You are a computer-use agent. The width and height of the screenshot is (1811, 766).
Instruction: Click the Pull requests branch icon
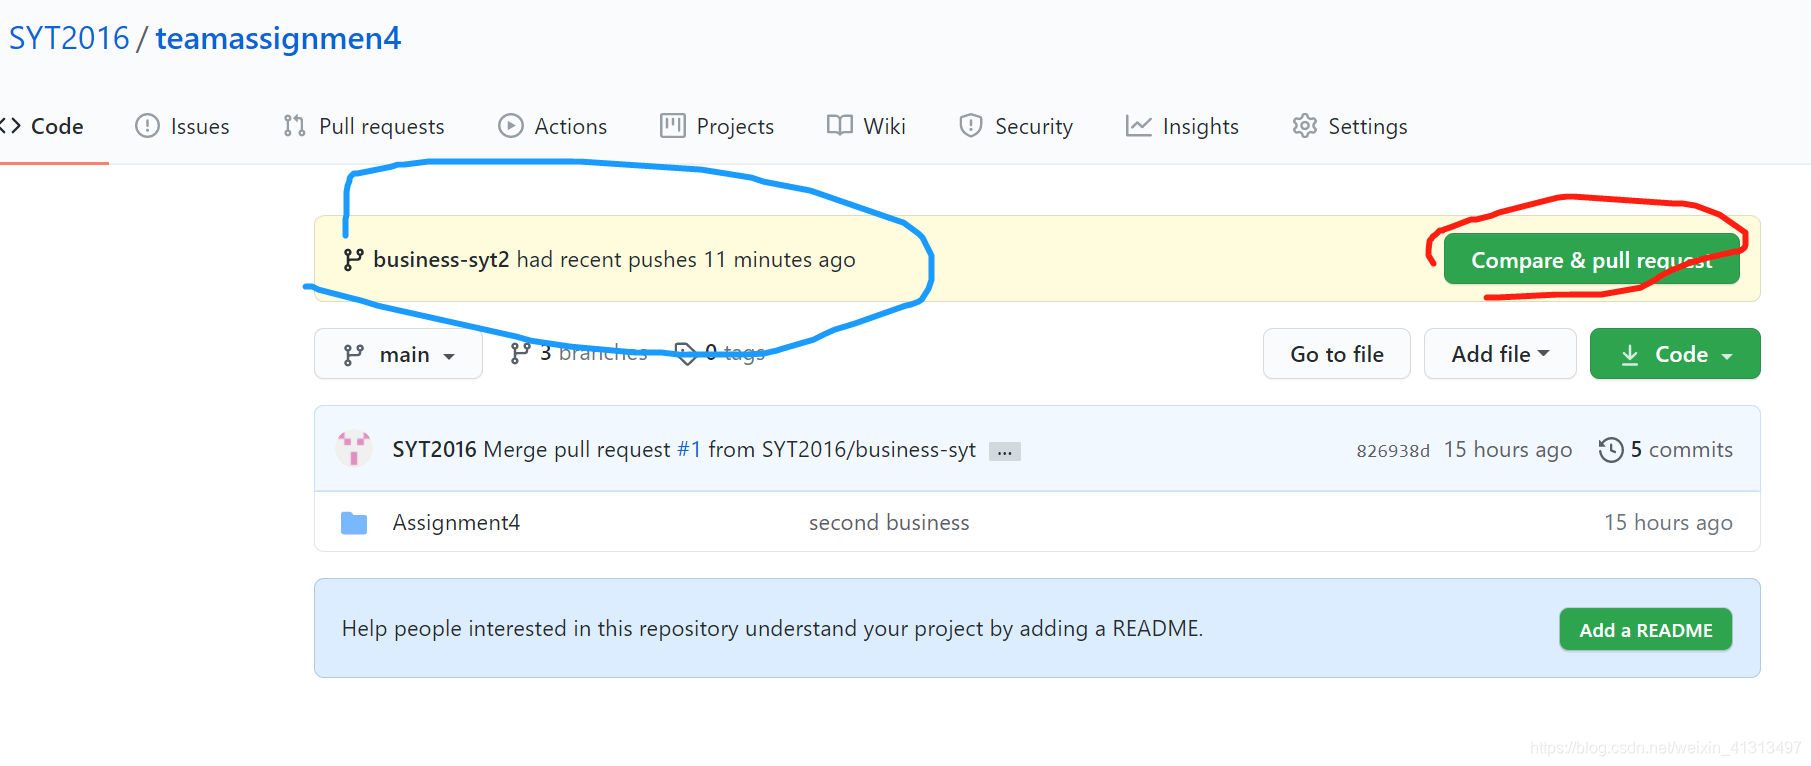(294, 126)
